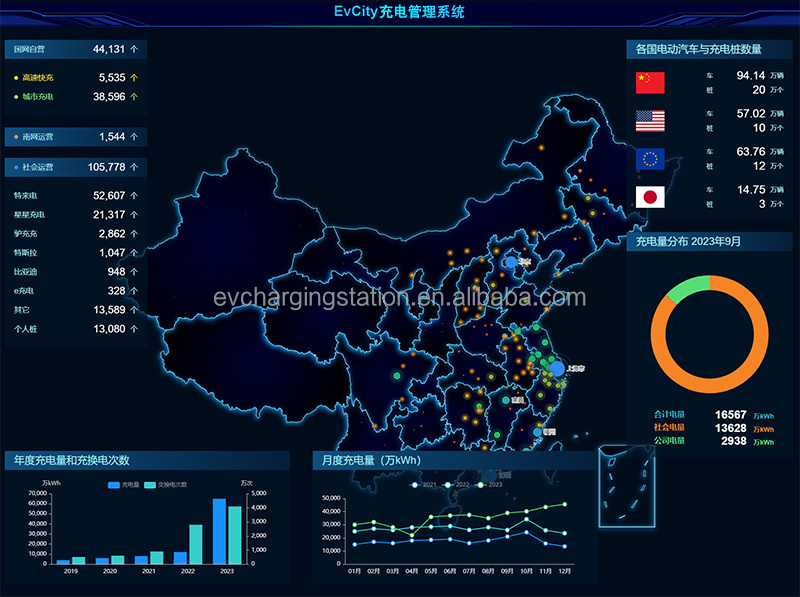Click the up arrow in the e充电 row

click(134, 291)
